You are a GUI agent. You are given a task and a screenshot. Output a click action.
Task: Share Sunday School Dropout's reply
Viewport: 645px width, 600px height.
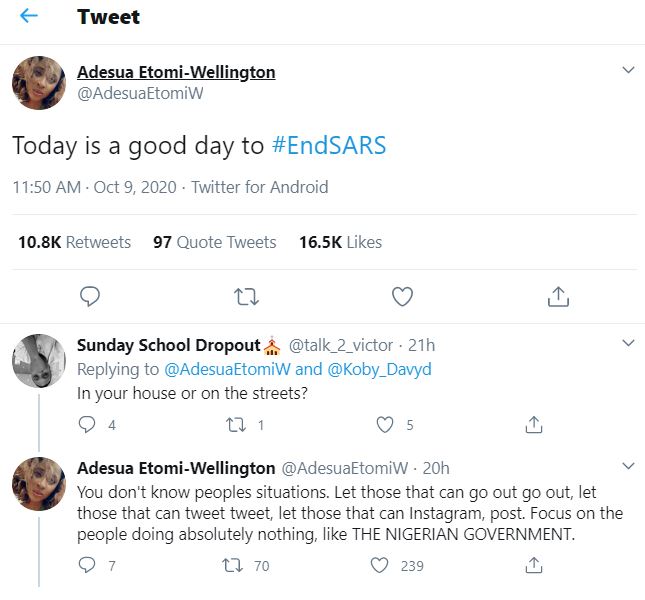pos(533,424)
